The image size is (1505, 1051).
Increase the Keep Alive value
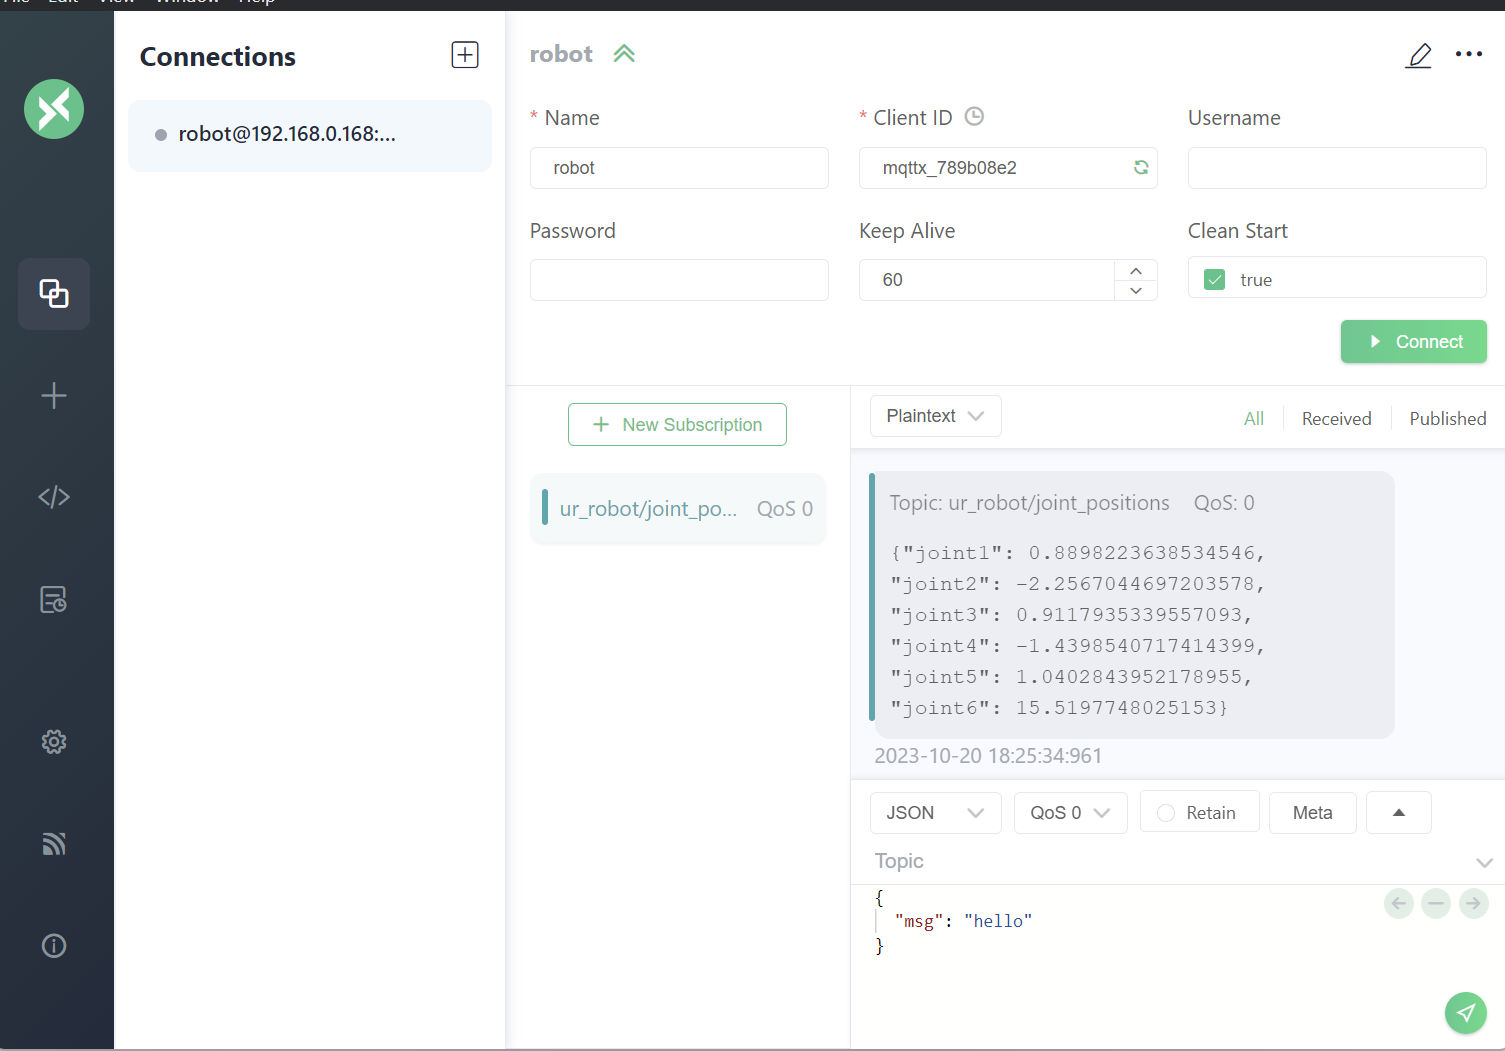1136,271
